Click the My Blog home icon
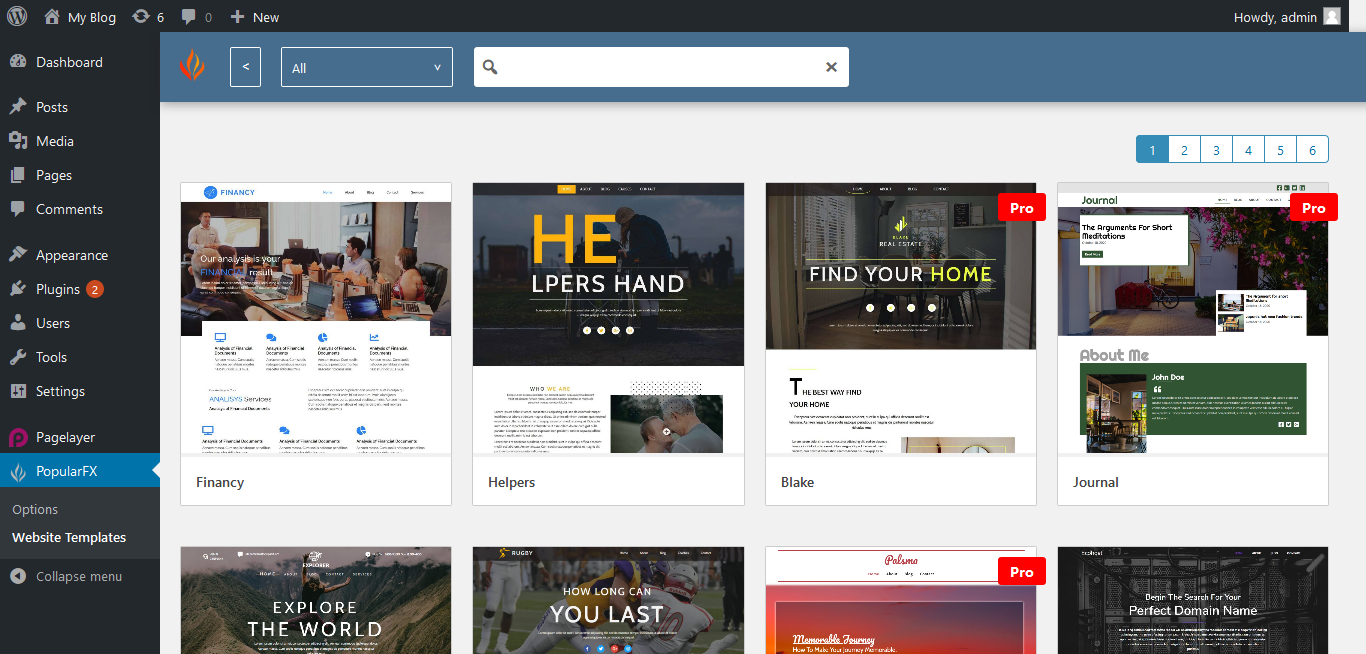 (x=52, y=16)
